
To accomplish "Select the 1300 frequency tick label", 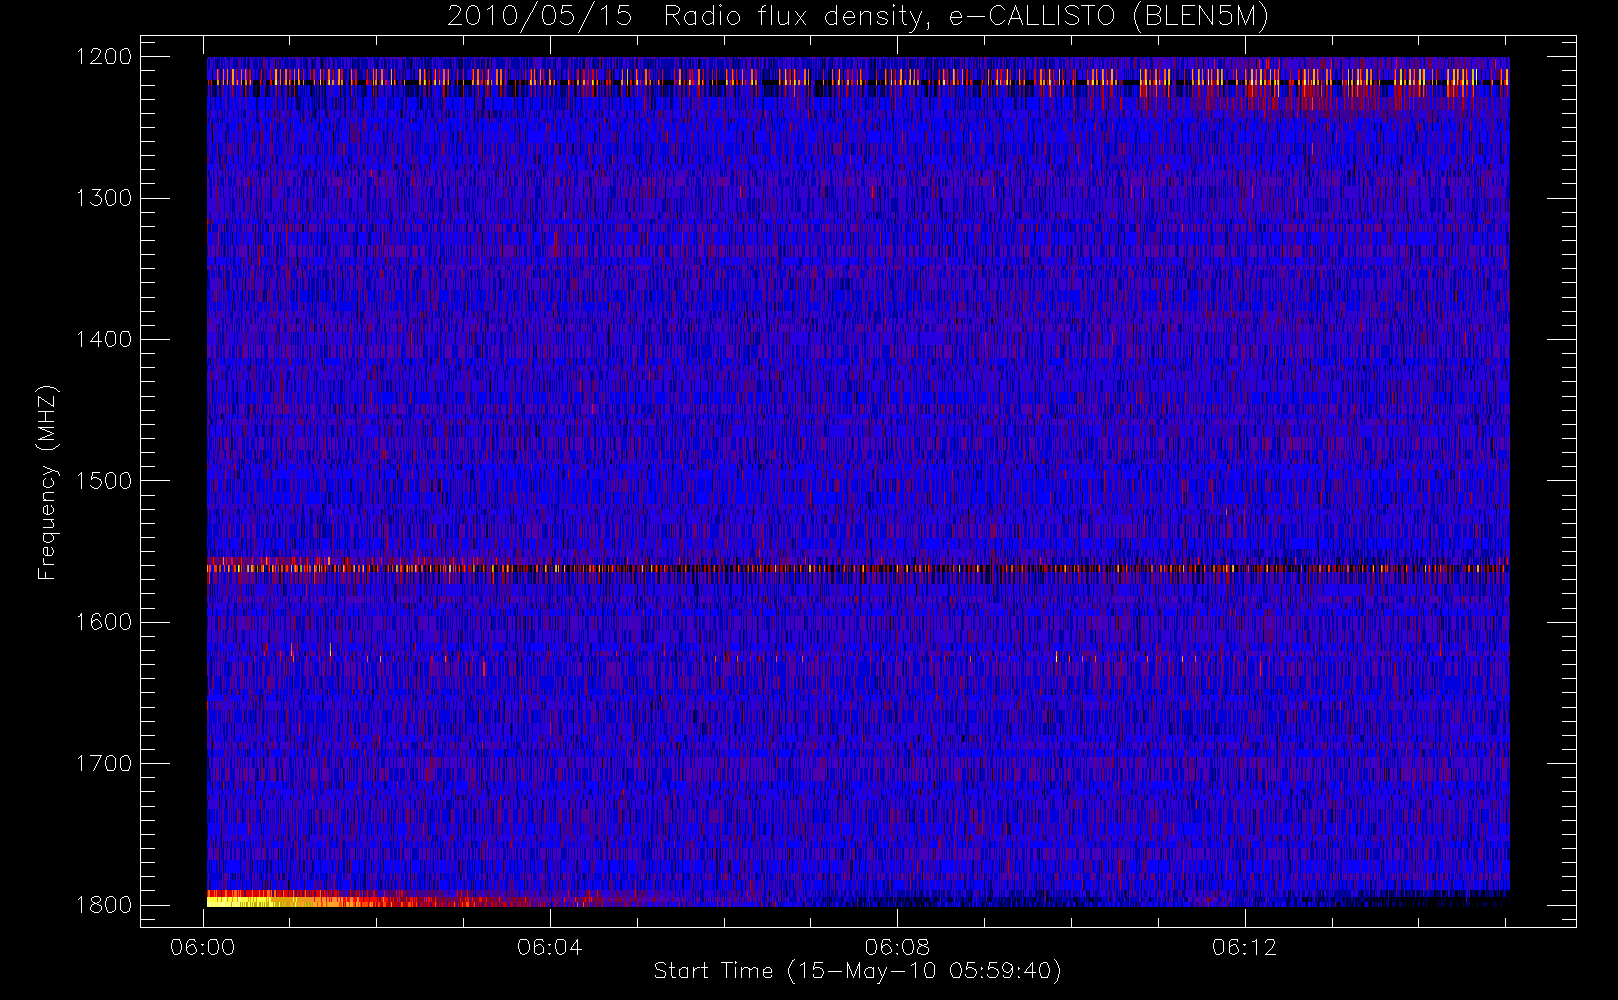I will coord(104,198).
